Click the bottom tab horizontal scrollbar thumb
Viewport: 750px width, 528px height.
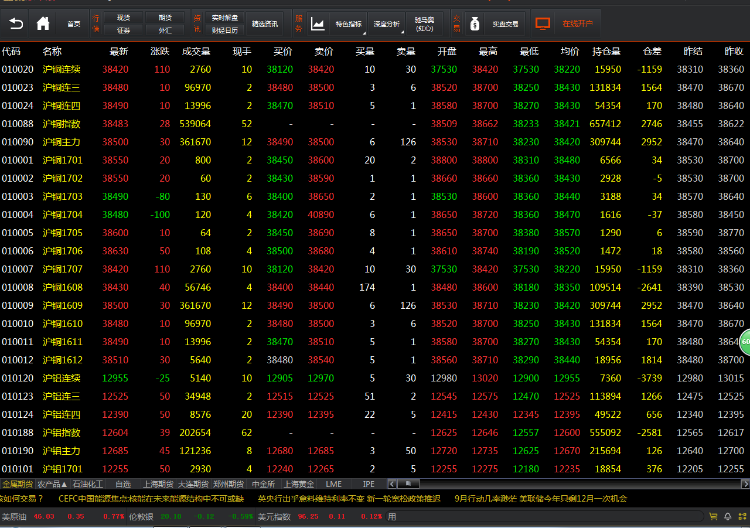click(x=408, y=484)
